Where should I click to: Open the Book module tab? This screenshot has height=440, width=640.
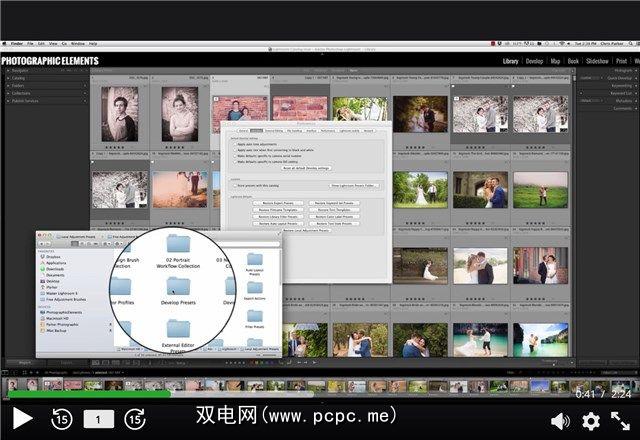573,61
